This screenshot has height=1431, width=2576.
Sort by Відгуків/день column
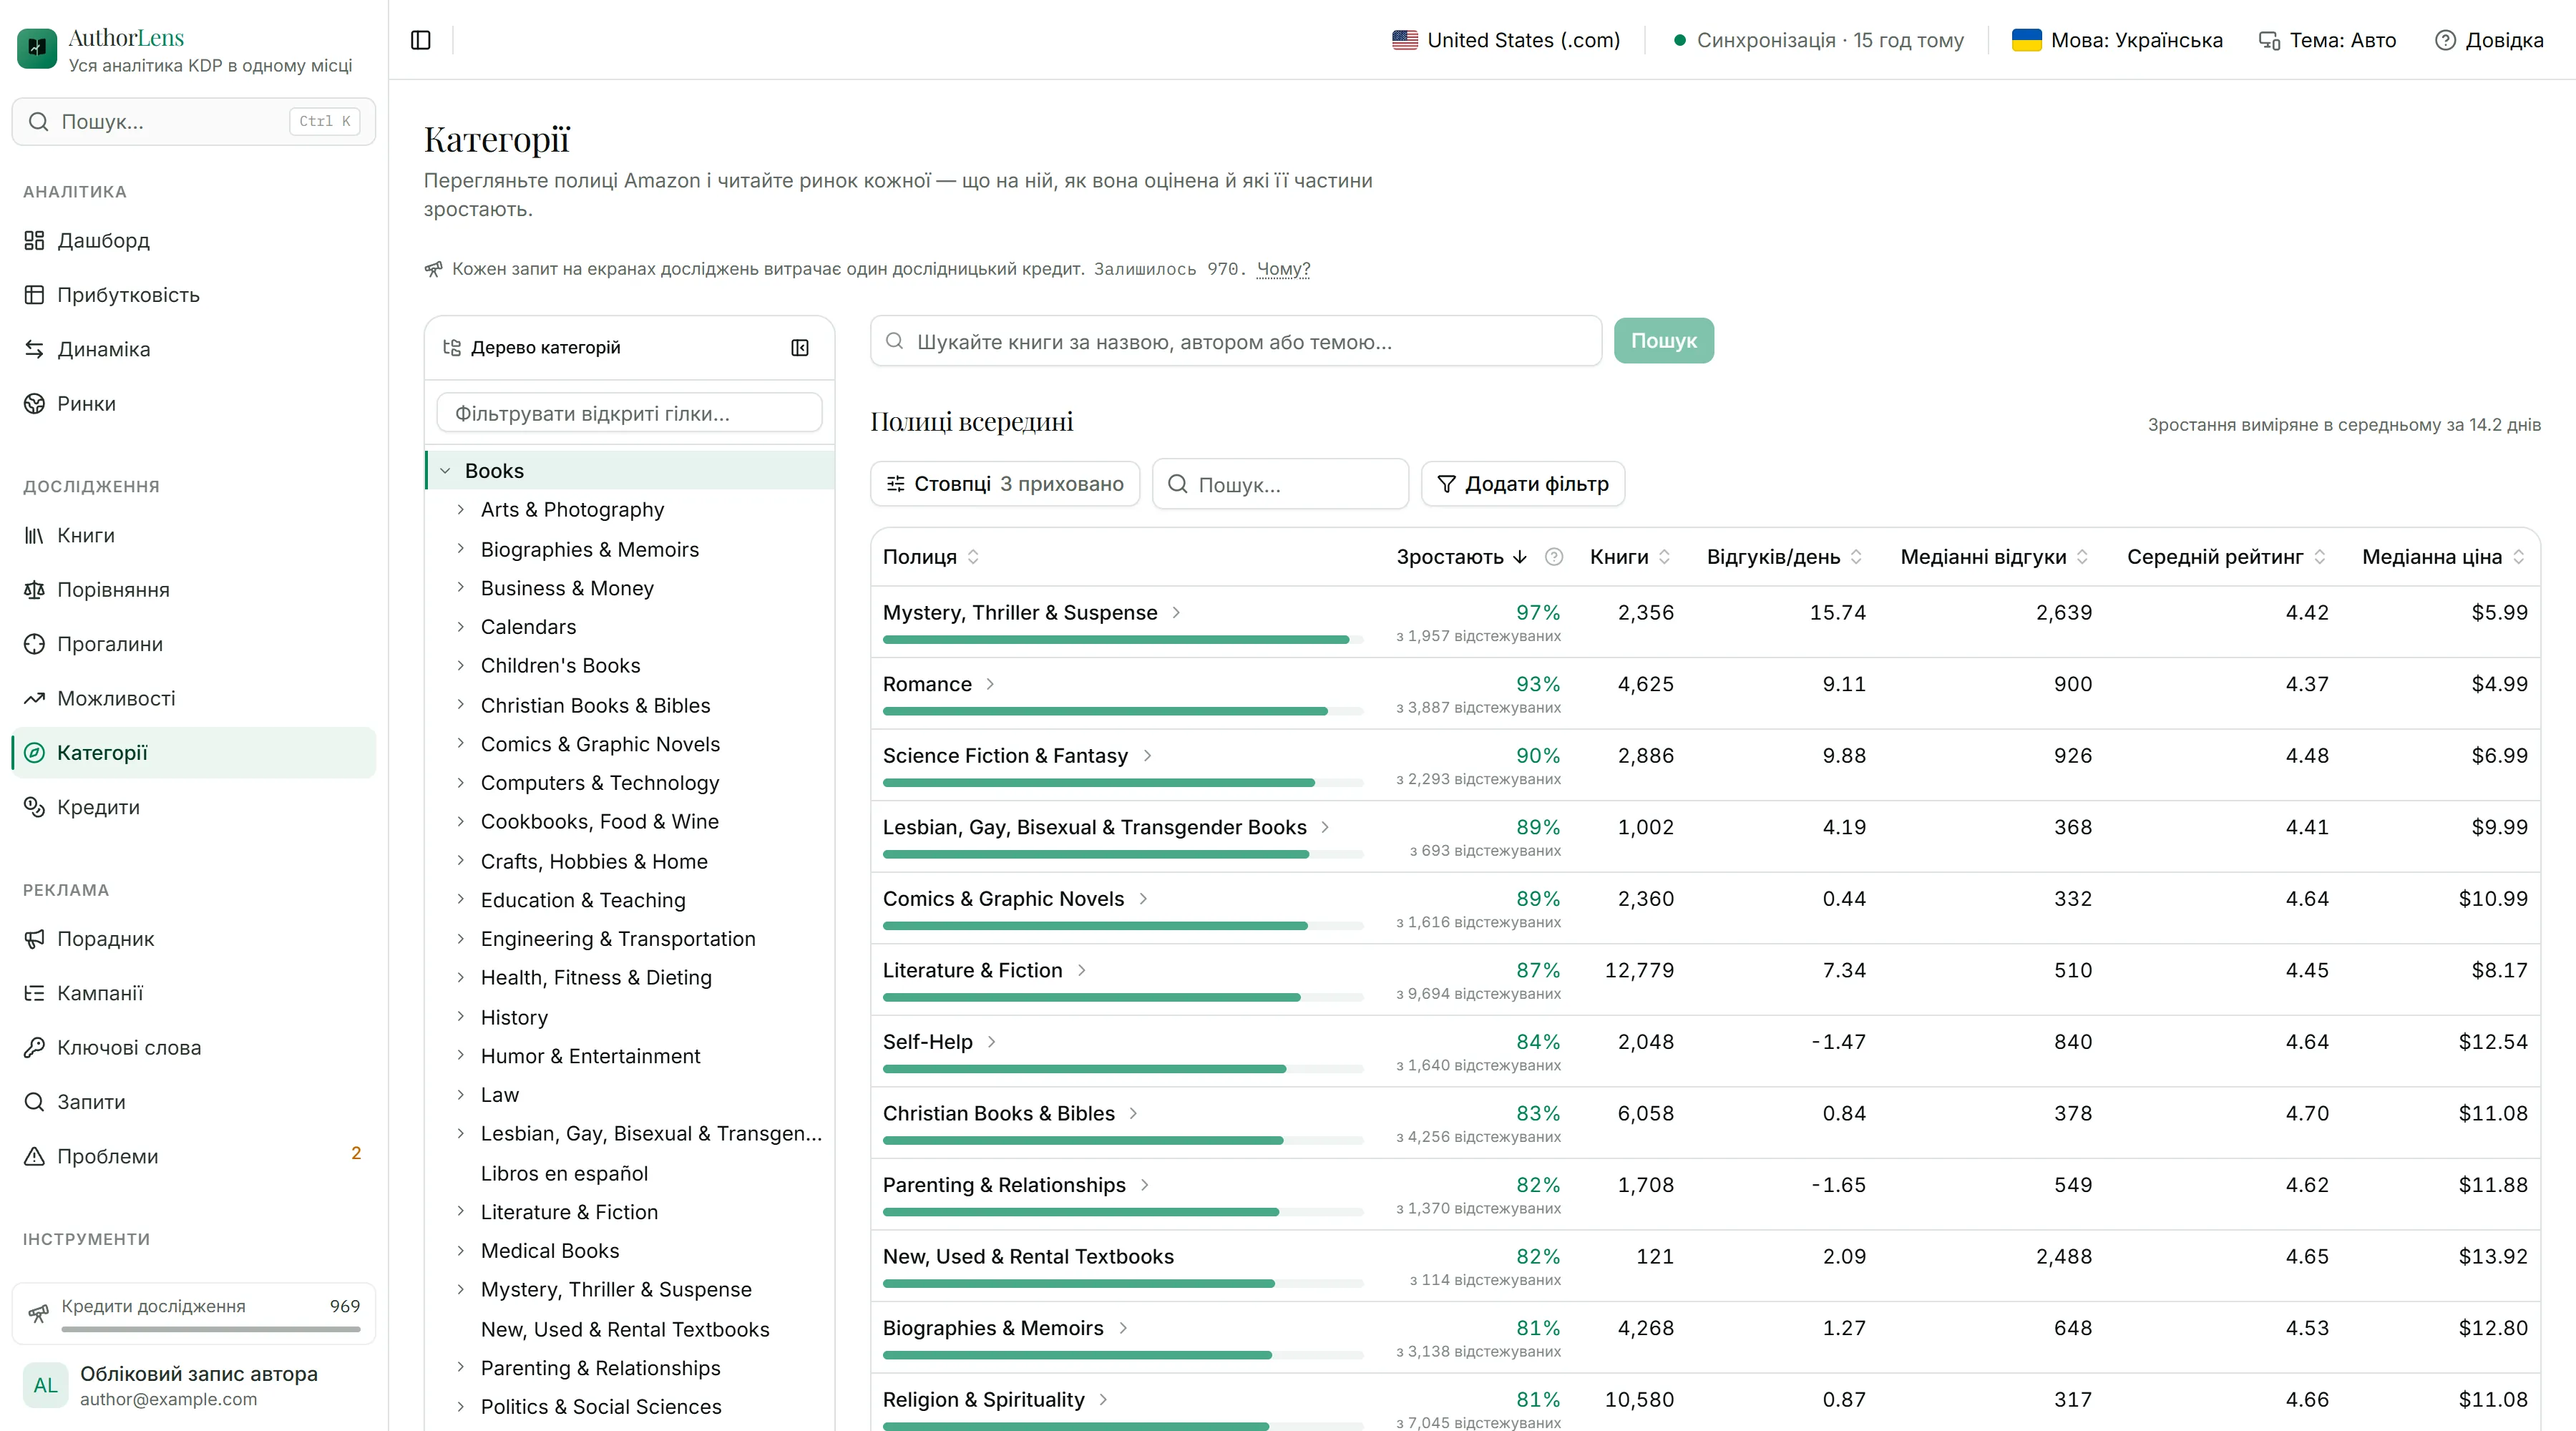click(1784, 557)
